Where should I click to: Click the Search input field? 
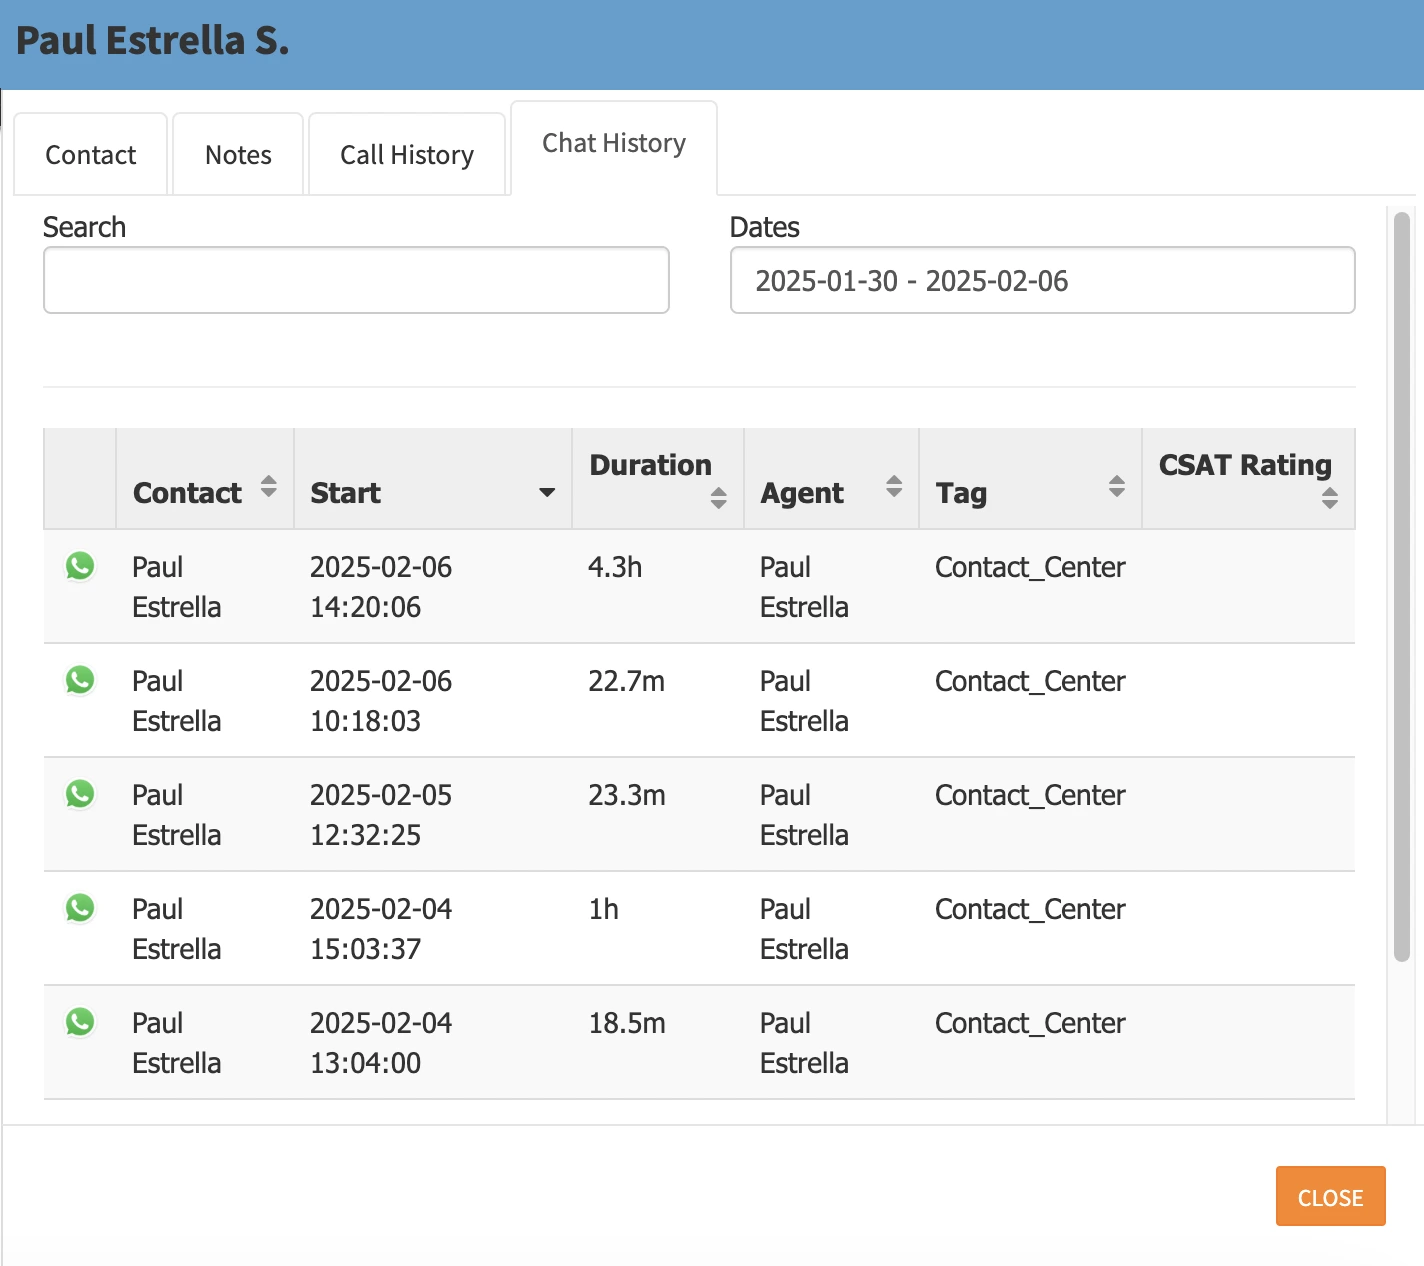[356, 281]
